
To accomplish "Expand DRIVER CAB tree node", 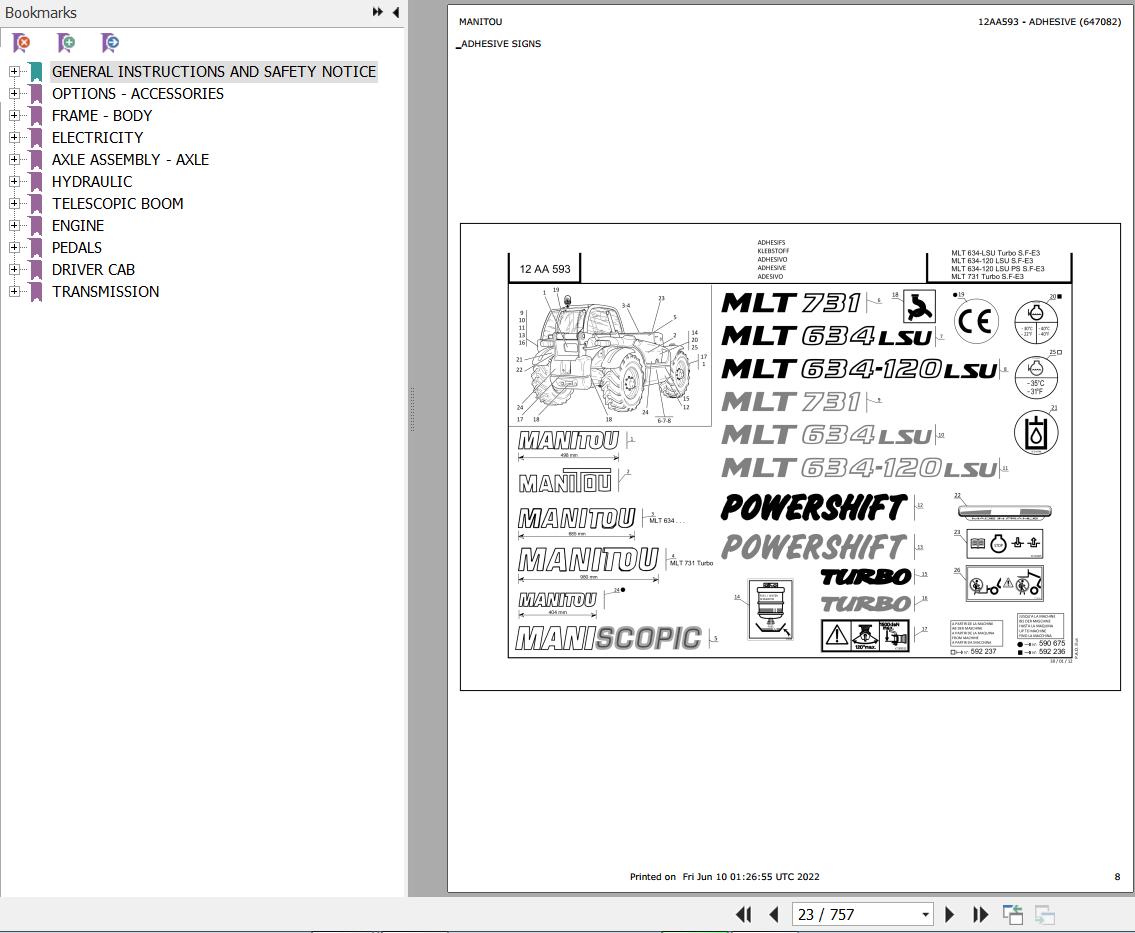I will point(14,269).
